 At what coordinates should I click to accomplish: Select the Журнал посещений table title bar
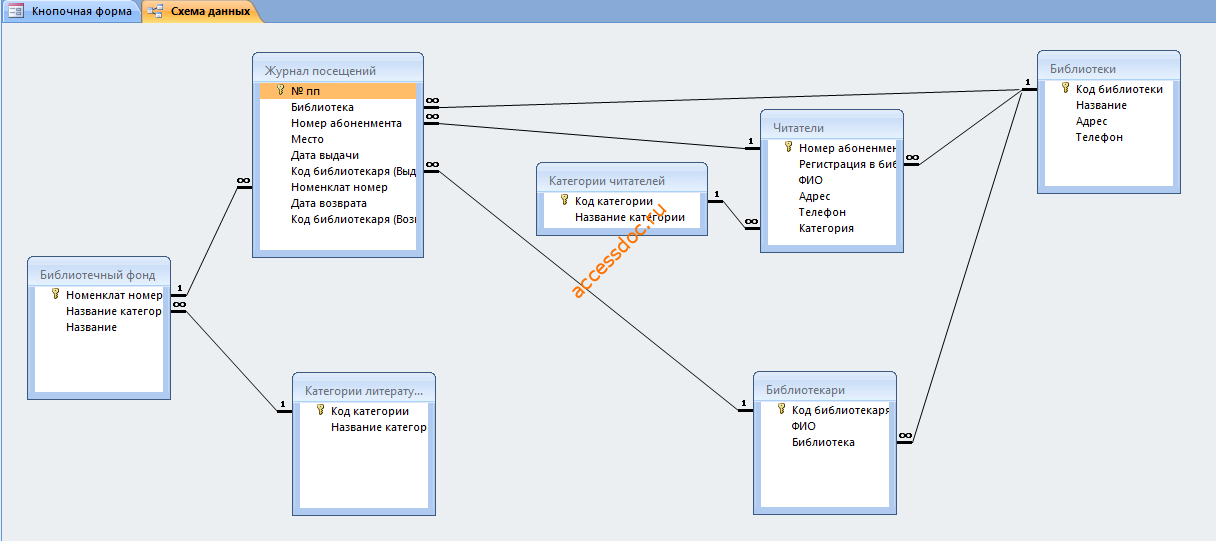tap(337, 70)
